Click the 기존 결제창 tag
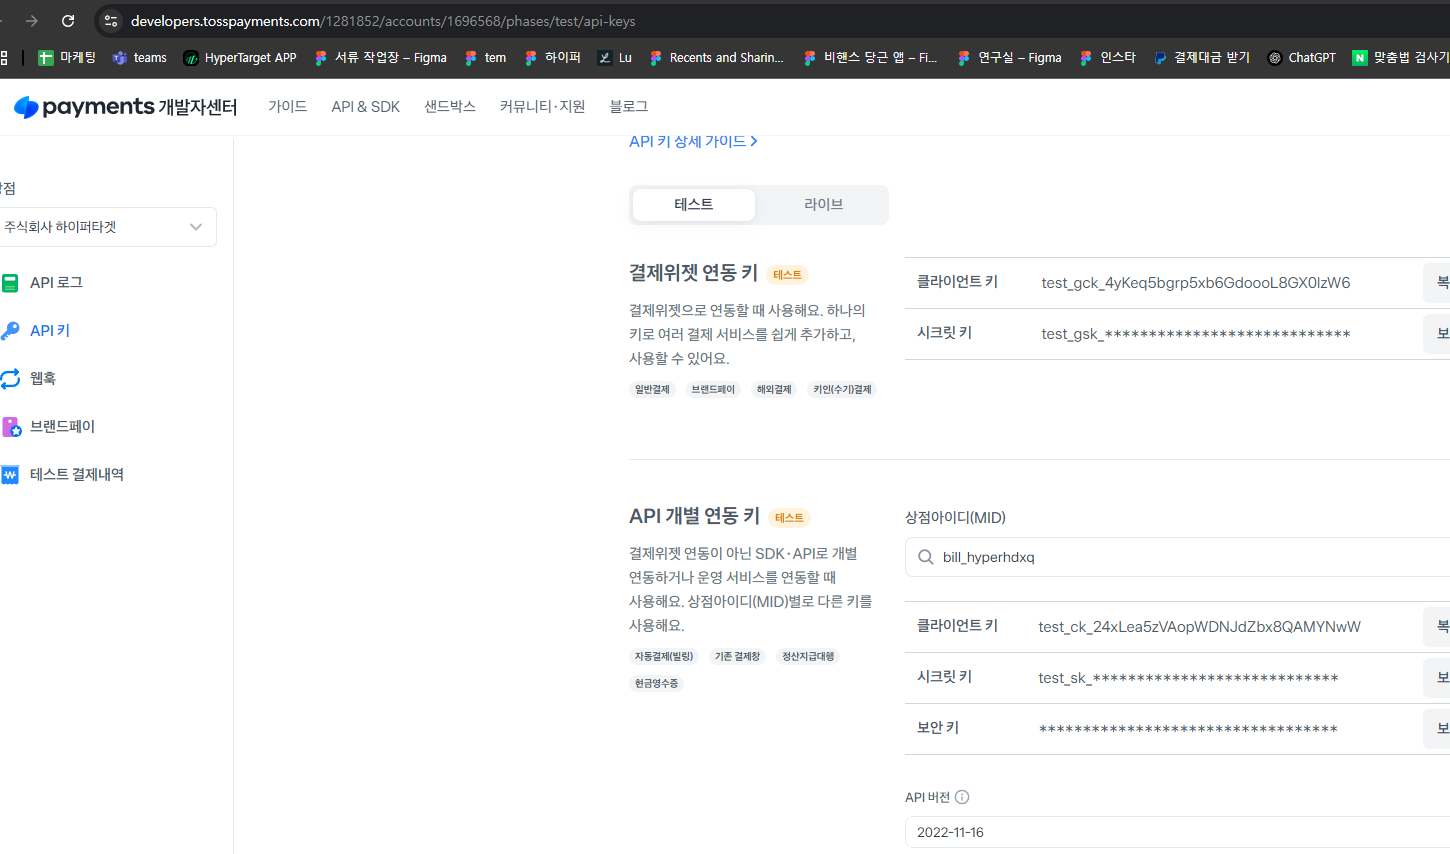The width and height of the screenshot is (1450, 854). tap(738, 656)
